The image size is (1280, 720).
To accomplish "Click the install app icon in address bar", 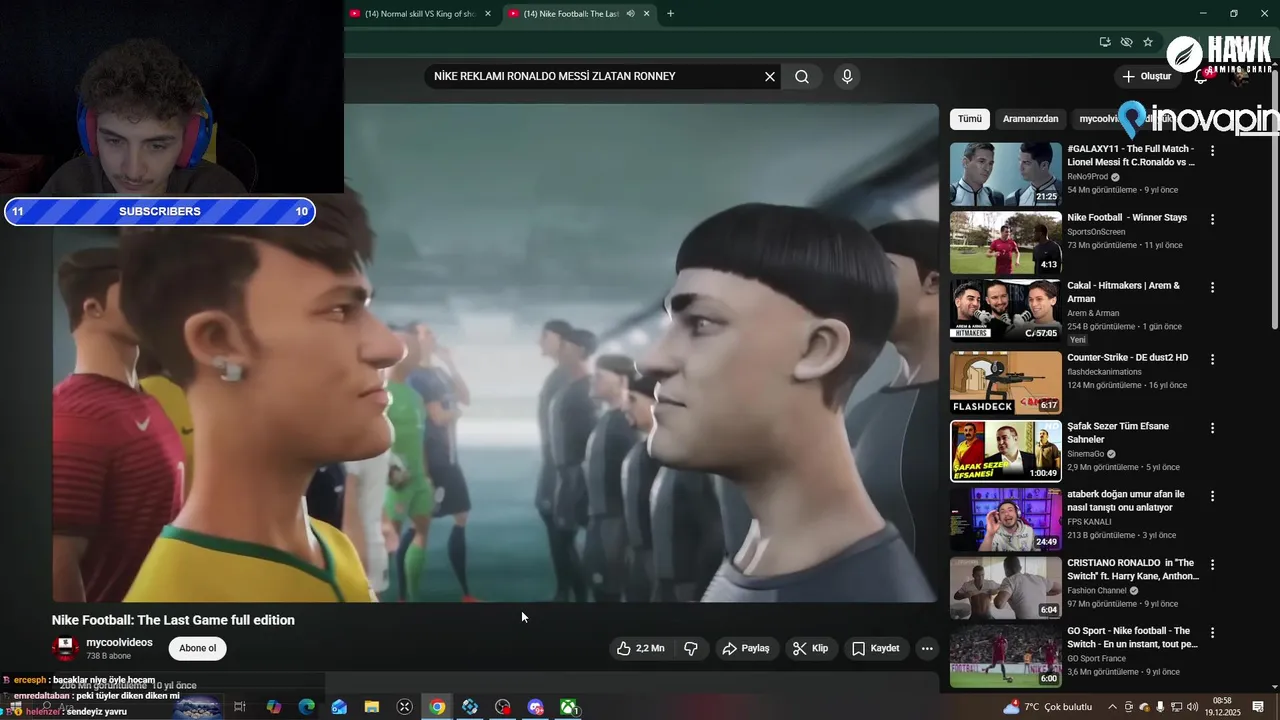I will coord(1105,42).
